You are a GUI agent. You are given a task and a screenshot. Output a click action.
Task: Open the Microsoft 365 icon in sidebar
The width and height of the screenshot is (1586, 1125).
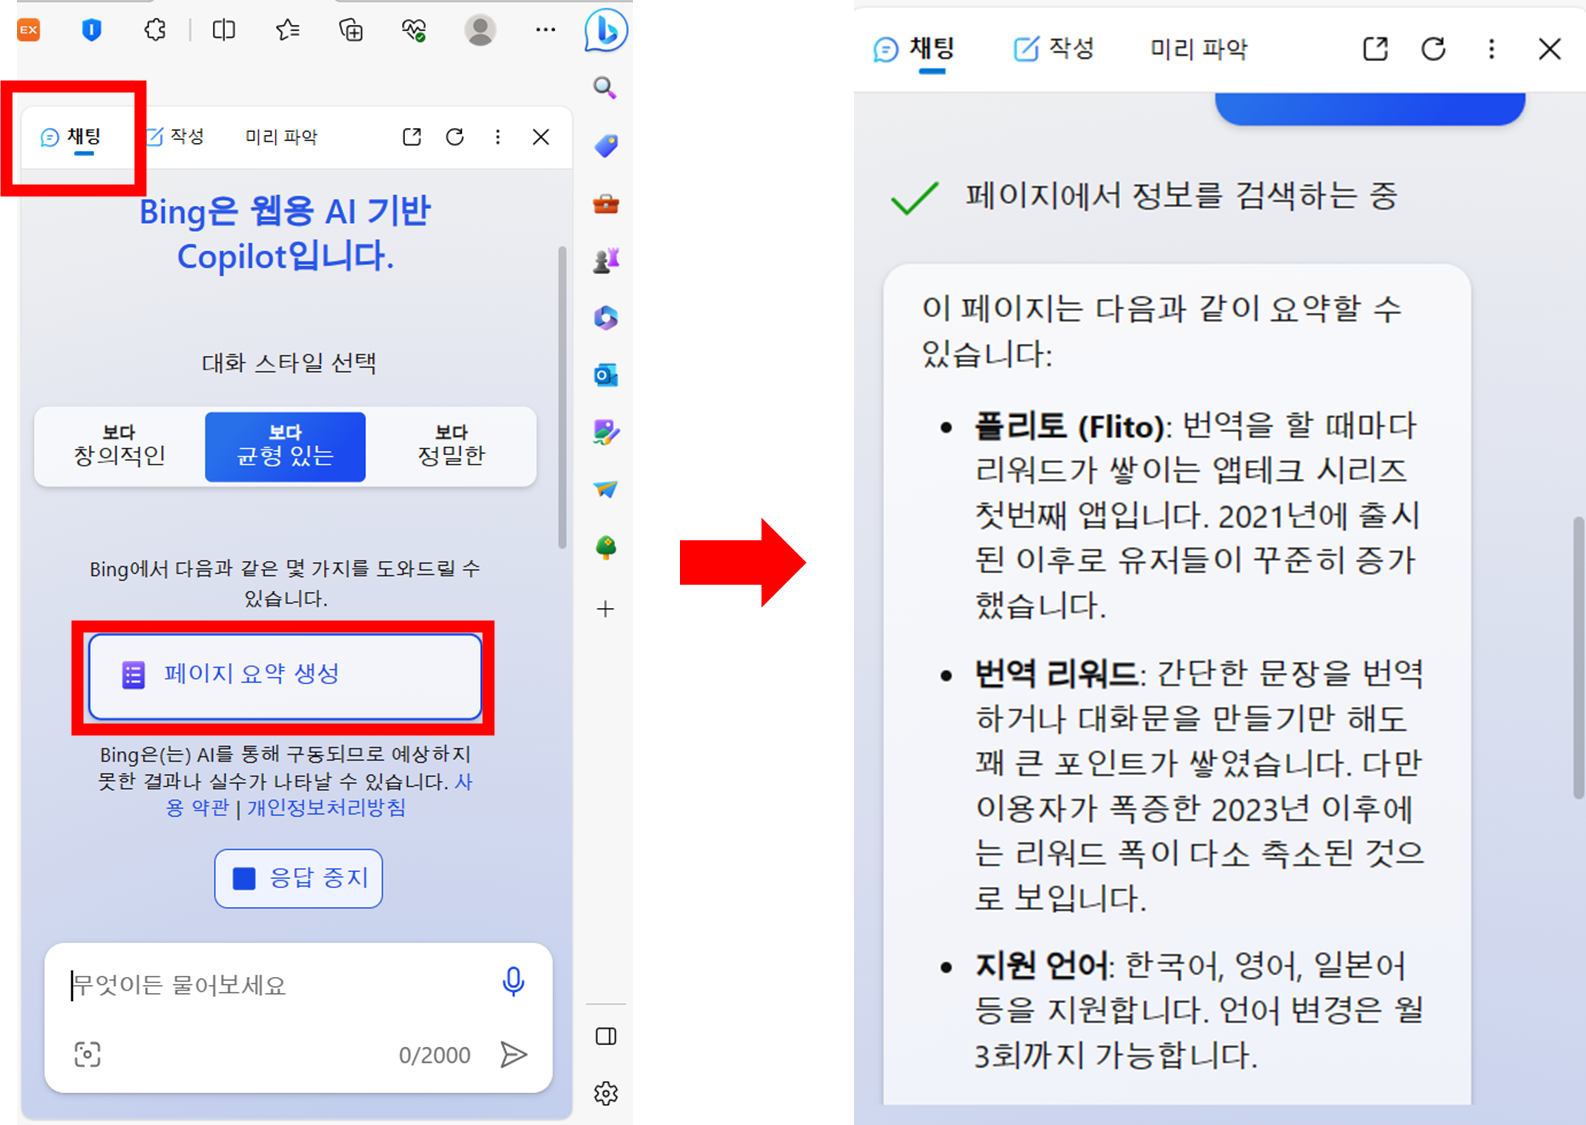(x=606, y=318)
